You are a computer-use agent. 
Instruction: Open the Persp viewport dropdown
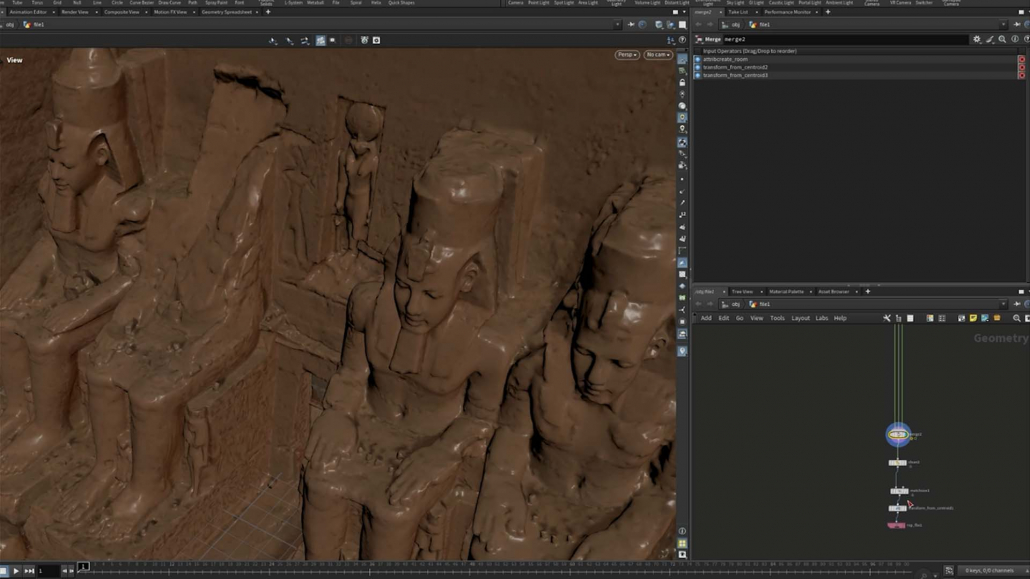coord(627,55)
